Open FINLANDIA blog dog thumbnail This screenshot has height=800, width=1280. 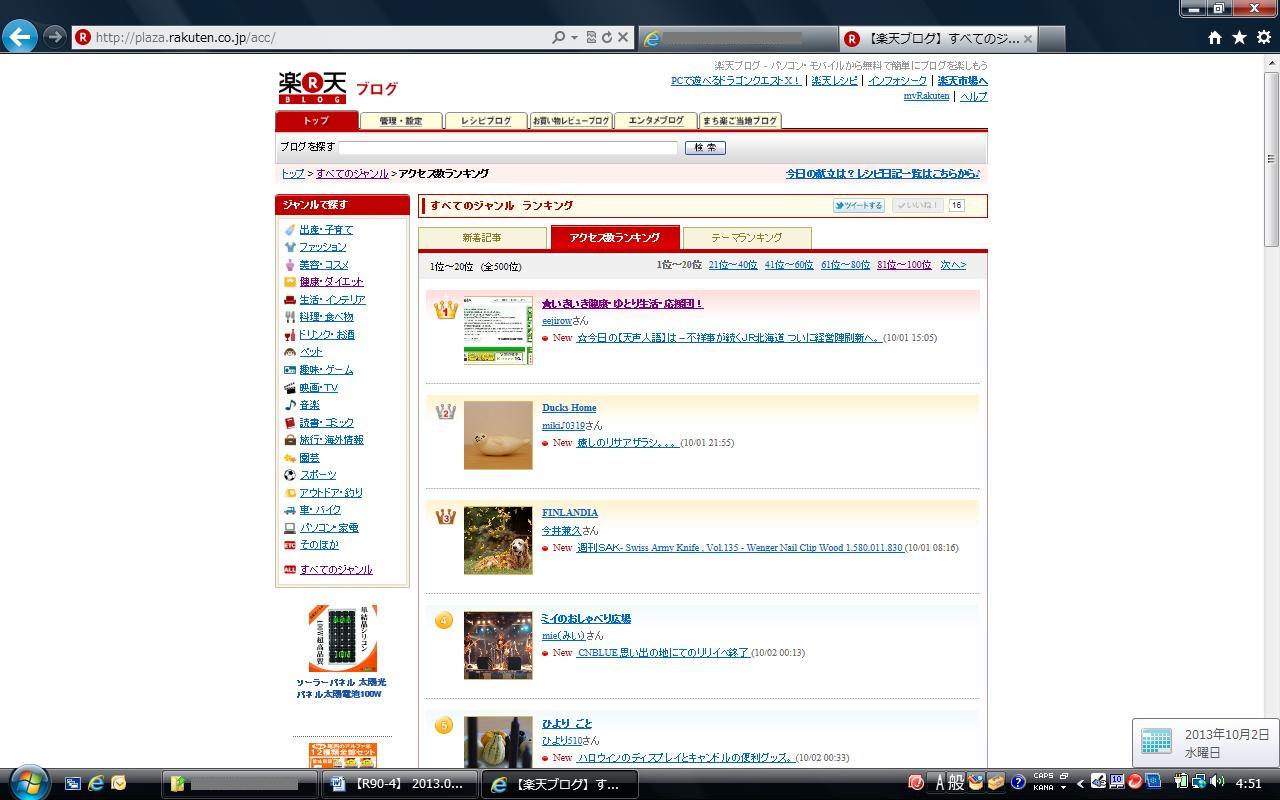coord(498,540)
